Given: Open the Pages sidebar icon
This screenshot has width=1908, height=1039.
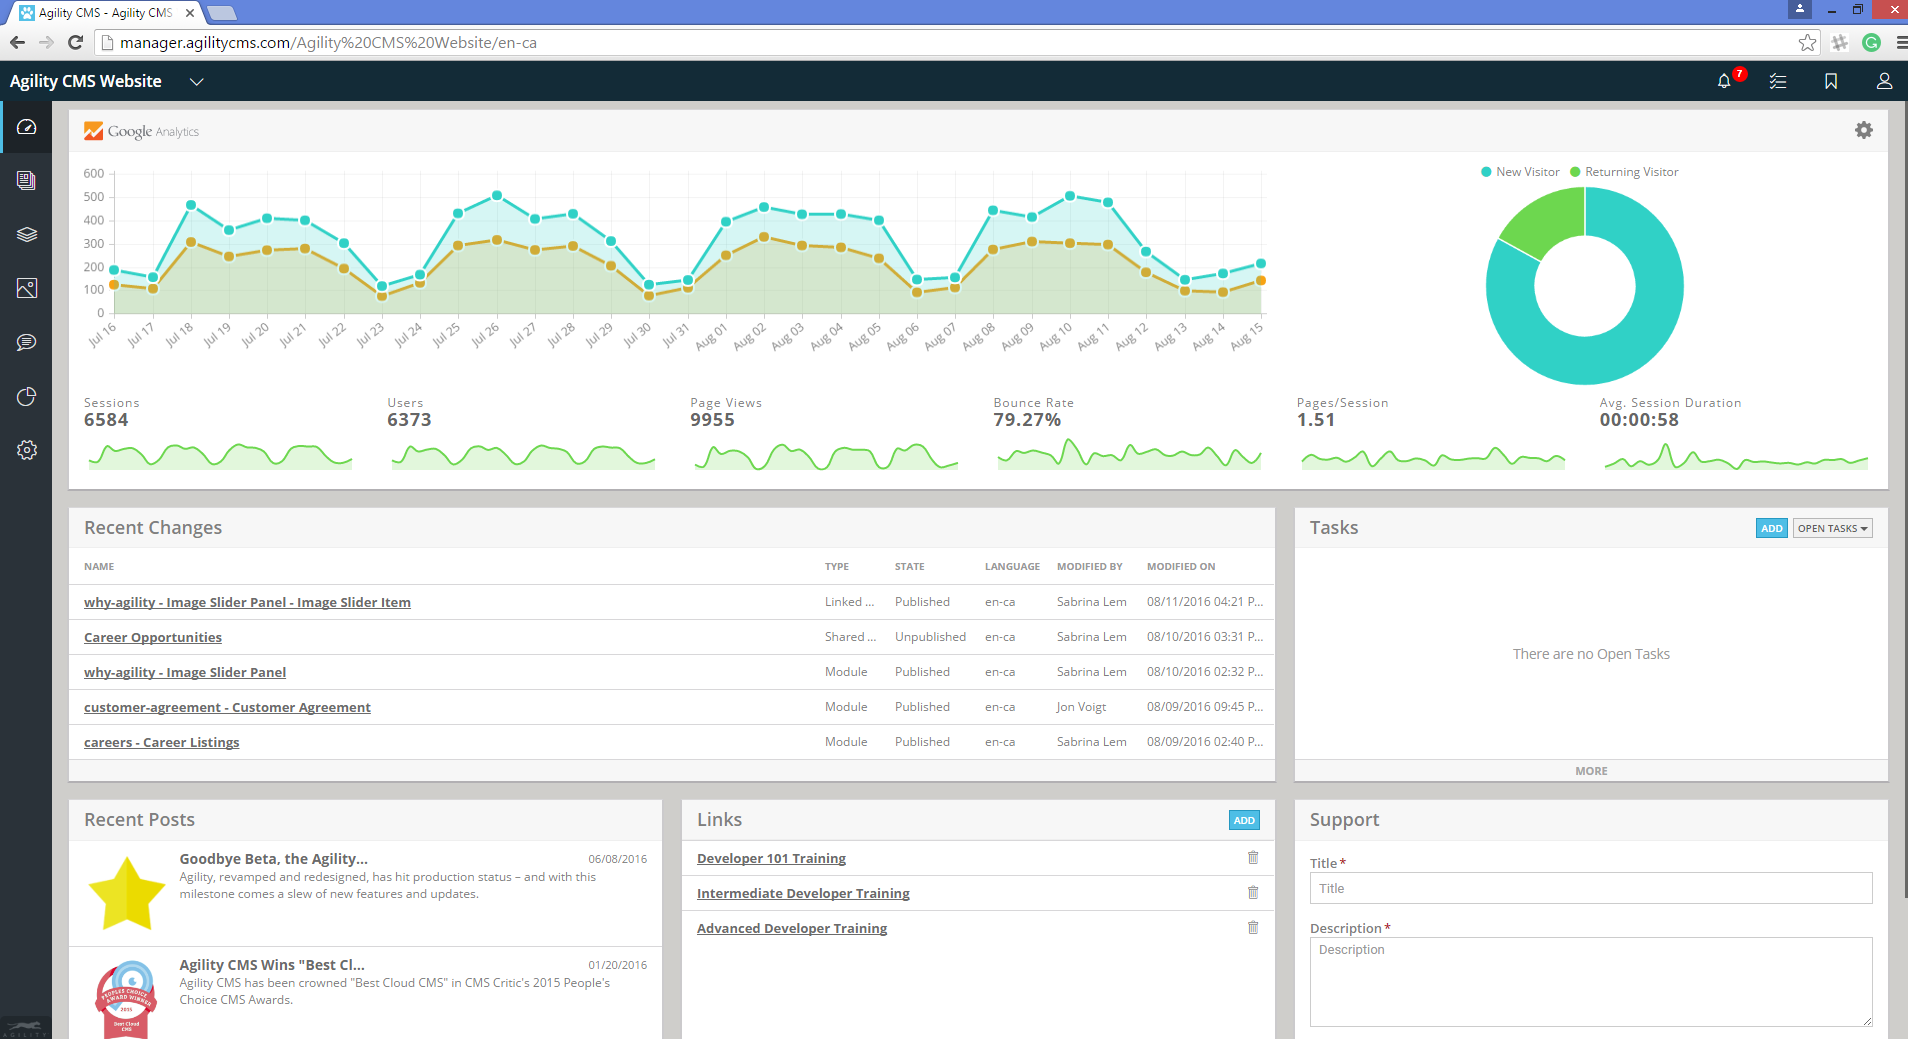Looking at the screenshot, I should 27,180.
